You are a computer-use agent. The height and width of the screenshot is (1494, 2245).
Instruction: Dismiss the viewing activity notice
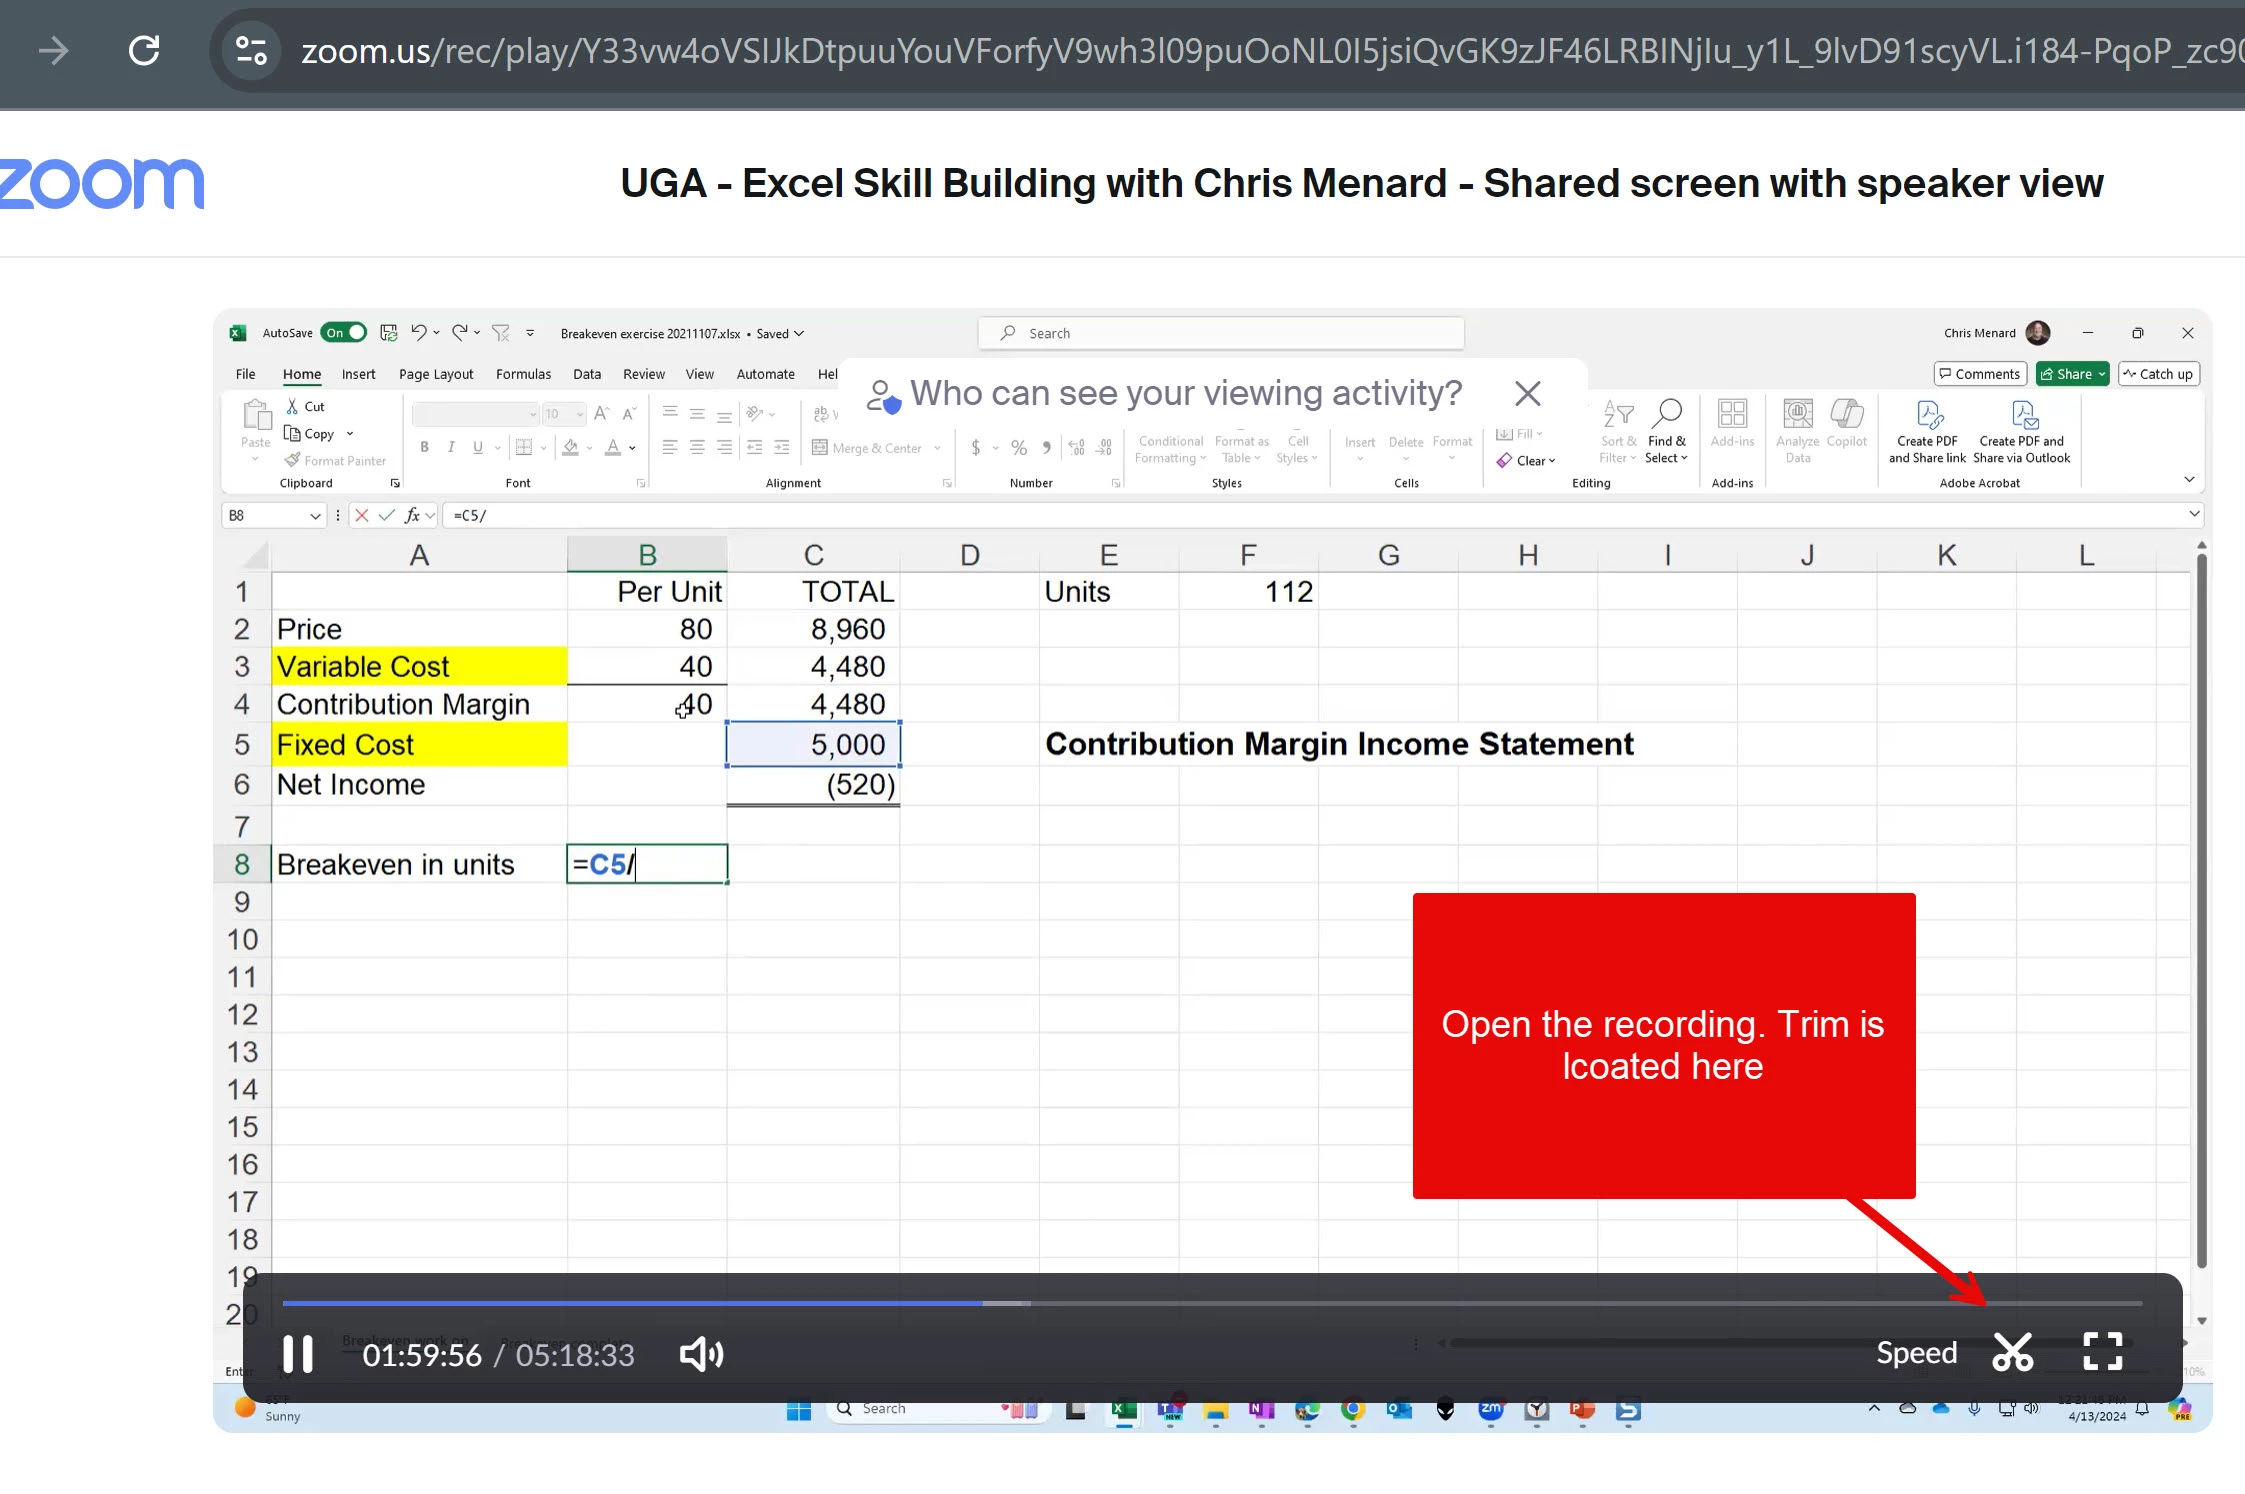1527,394
